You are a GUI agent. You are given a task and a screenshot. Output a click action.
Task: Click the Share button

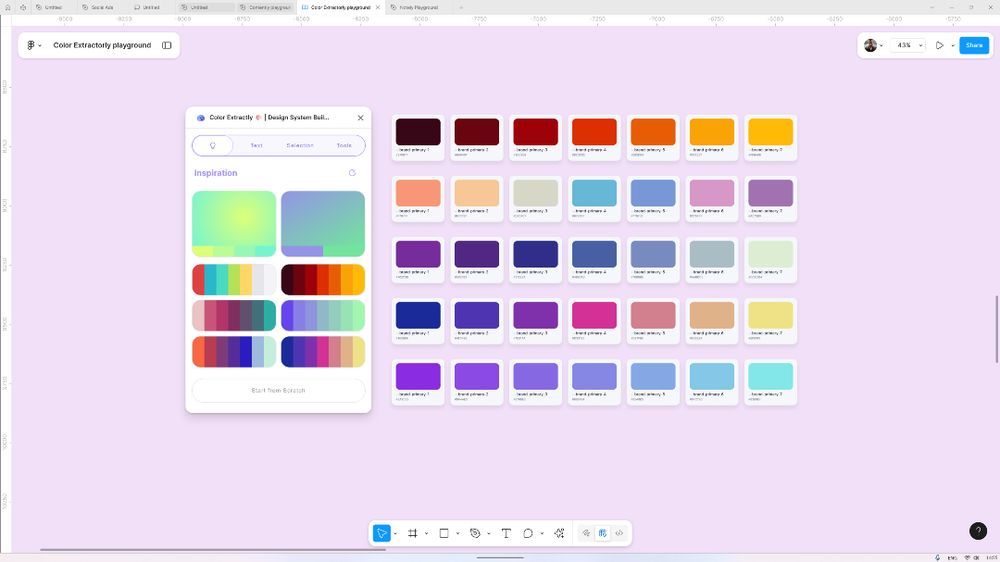click(974, 45)
